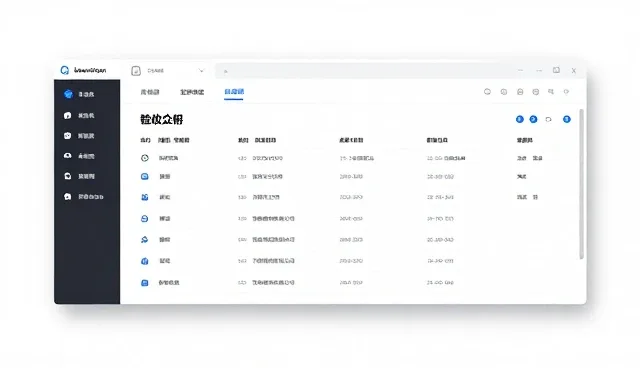Click the blue icon in the sixth list row

click(144, 261)
